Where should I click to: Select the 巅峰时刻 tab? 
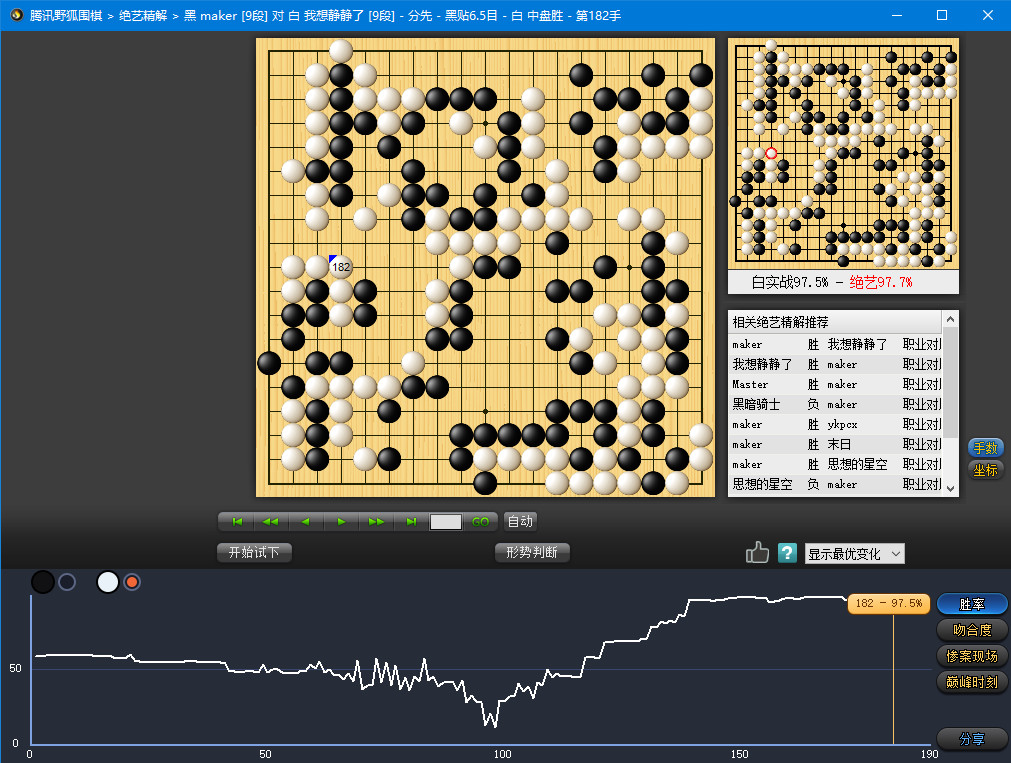[972, 682]
